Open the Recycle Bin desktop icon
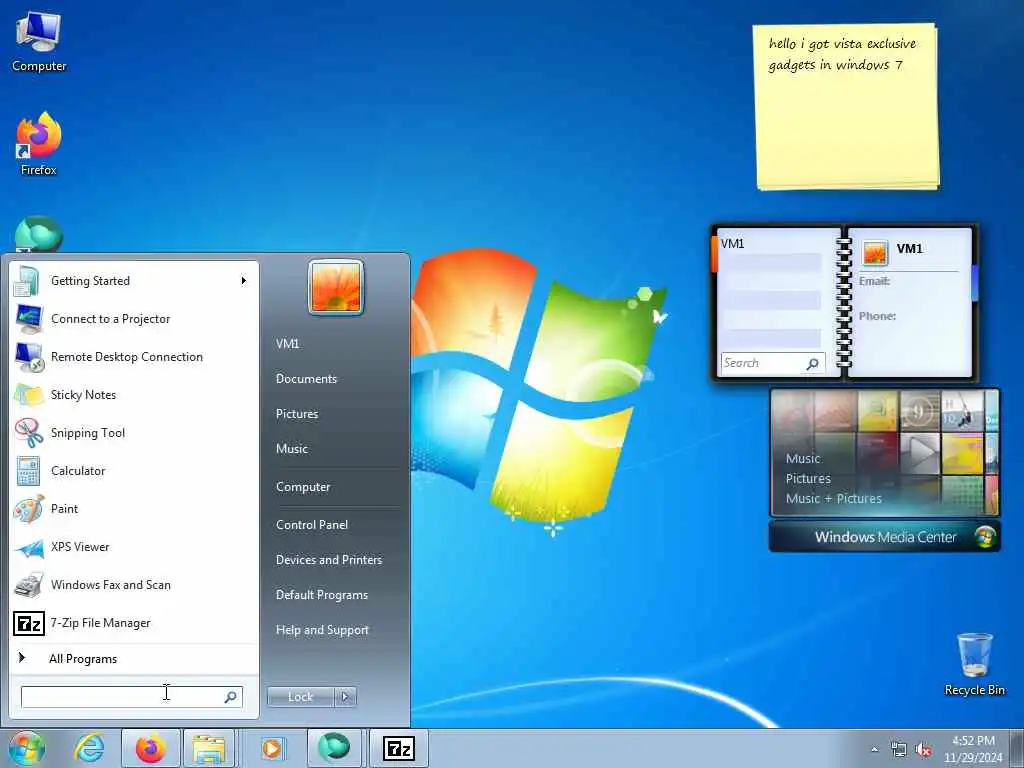The width and height of the screenshot is (1024, 768). [974, 664]
